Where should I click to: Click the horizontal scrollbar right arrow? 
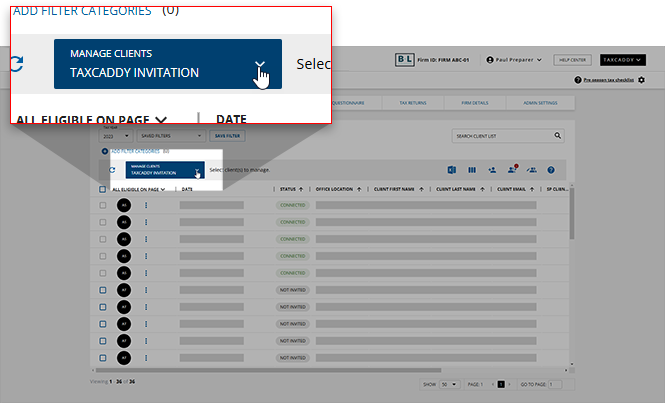[566, 370]
